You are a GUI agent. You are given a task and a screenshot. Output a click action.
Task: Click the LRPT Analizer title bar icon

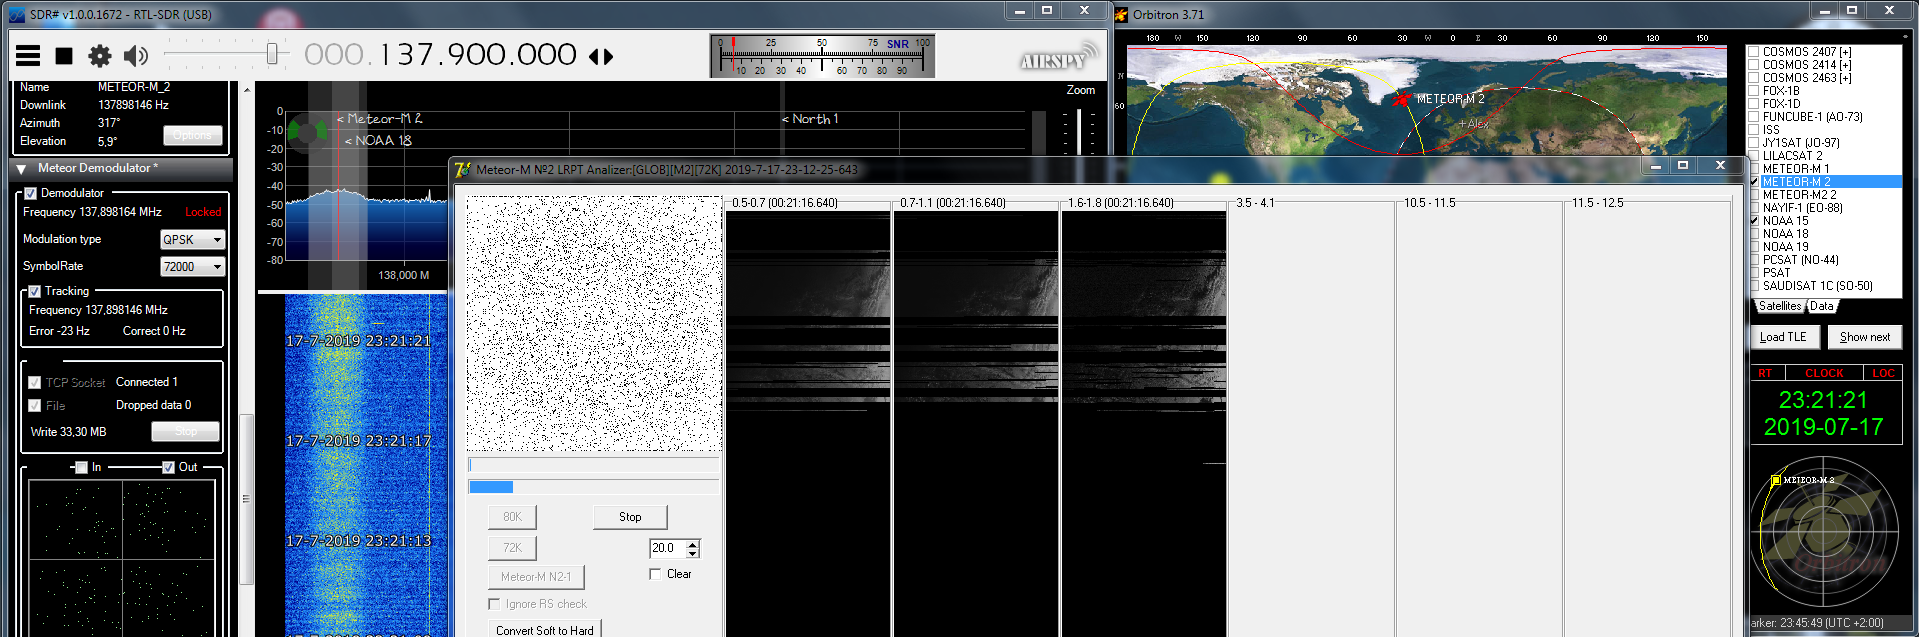tap(462, 169)
